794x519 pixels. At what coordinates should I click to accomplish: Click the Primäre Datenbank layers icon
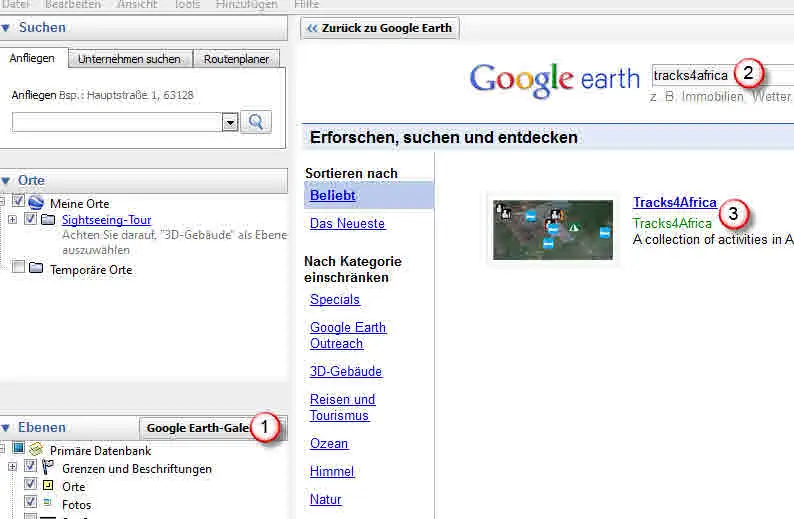coord(36,449)
